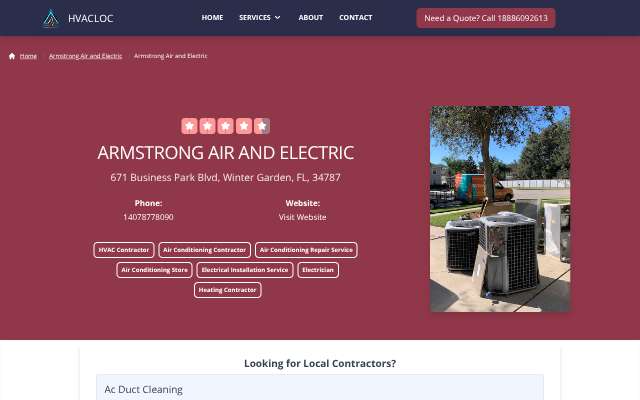Click the fourth rating star
Viewport: 640px width, 400px height.
click(x=244, y=126)
